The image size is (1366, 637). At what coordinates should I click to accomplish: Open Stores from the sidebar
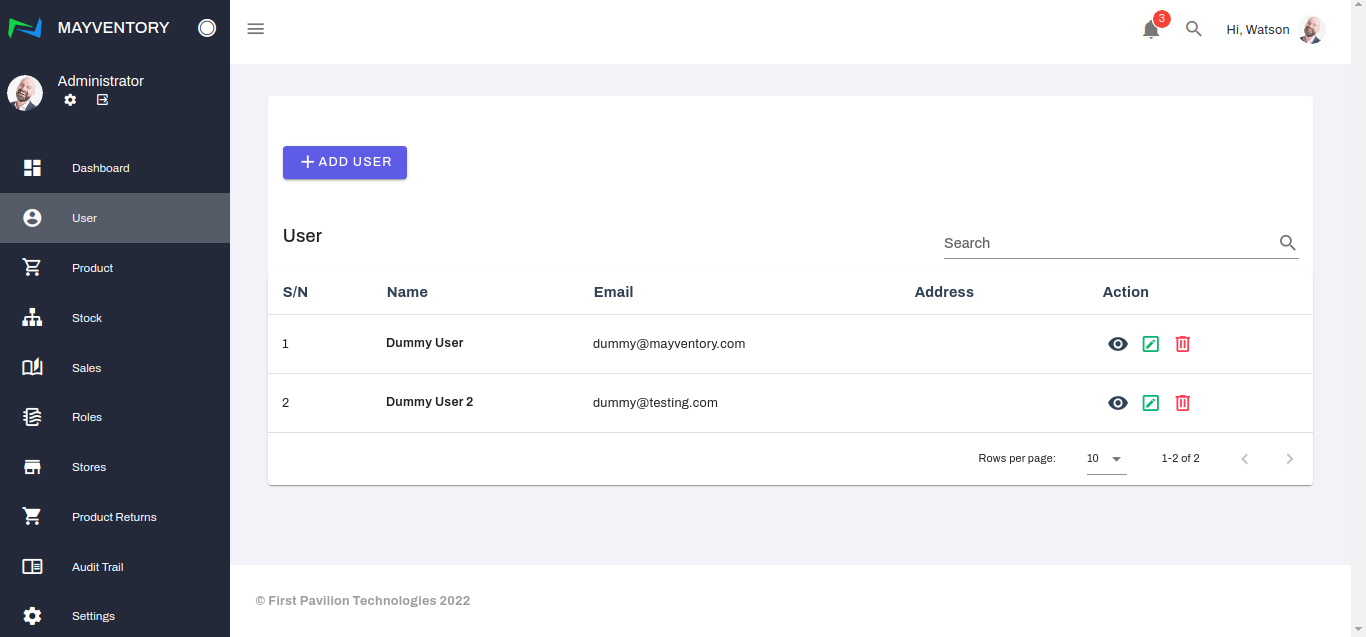click(x=89, y=467)
